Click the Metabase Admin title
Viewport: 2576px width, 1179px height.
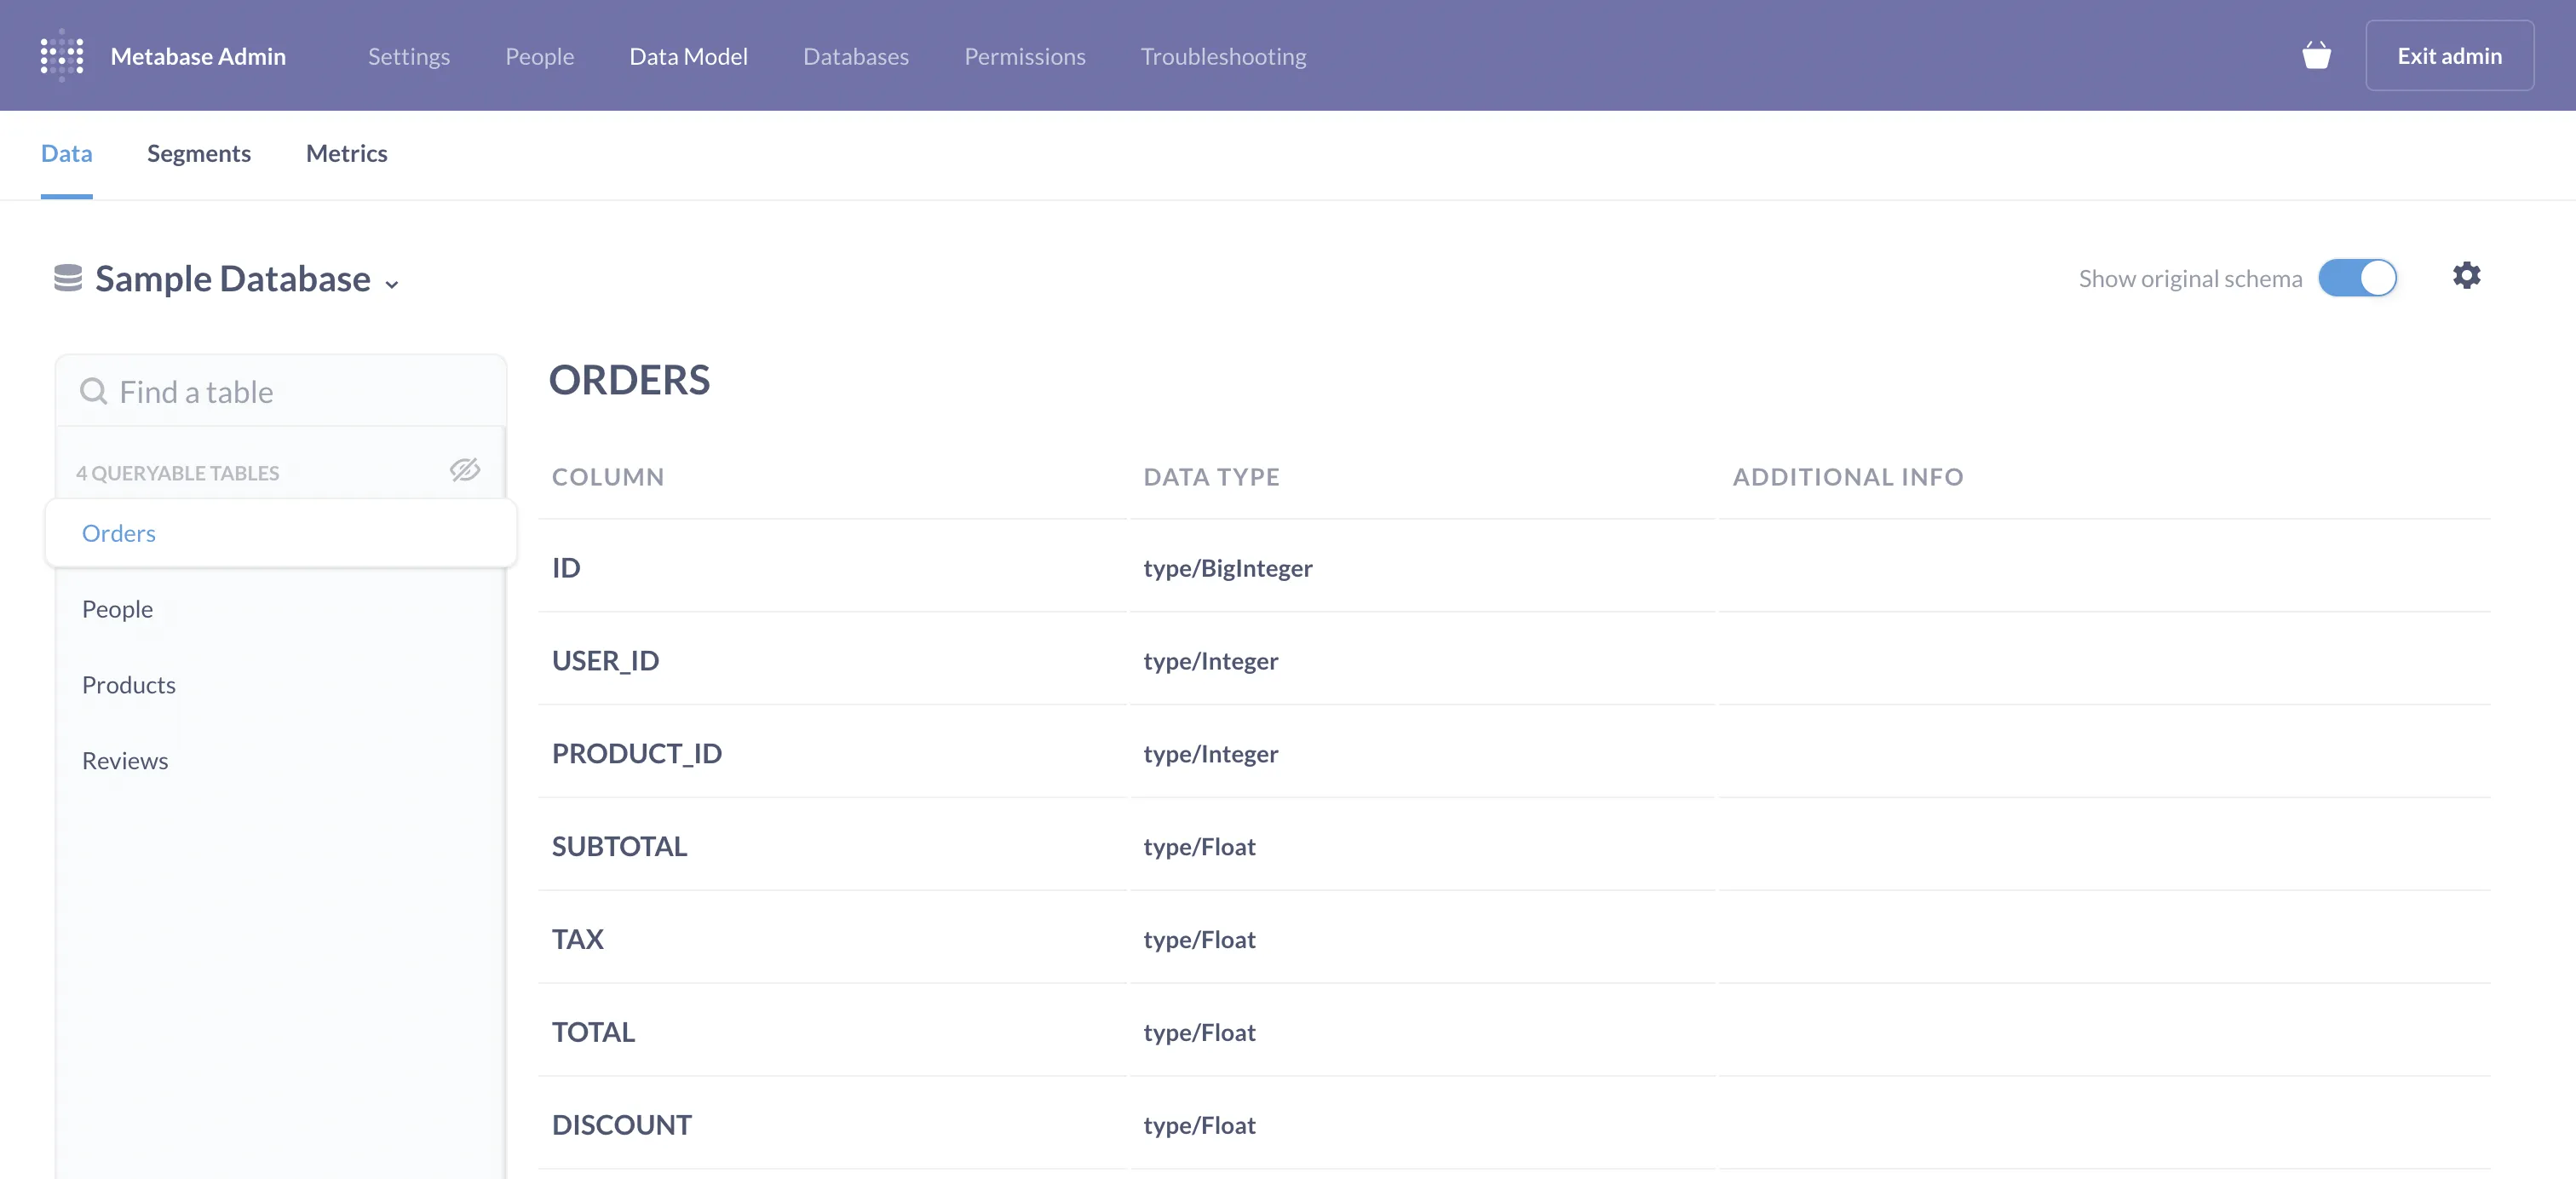click(198, 56)
